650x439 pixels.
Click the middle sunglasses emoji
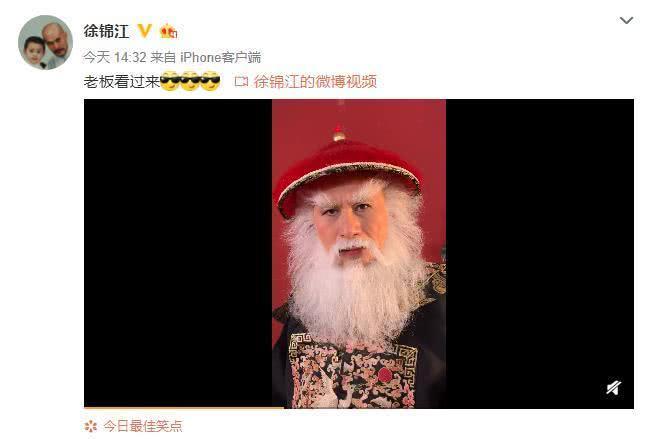[190, 81]
